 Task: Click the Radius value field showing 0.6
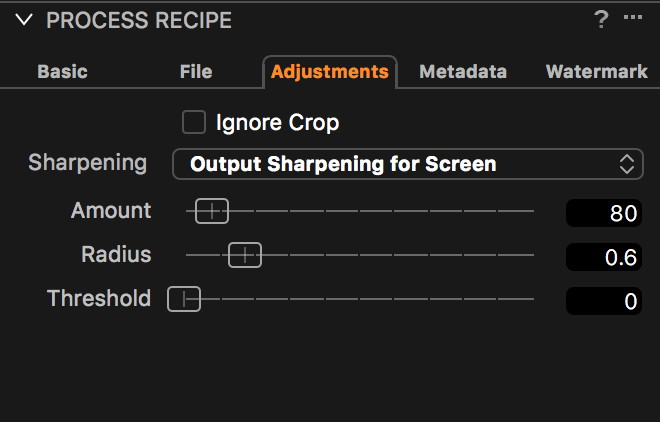tap(603, 257)
